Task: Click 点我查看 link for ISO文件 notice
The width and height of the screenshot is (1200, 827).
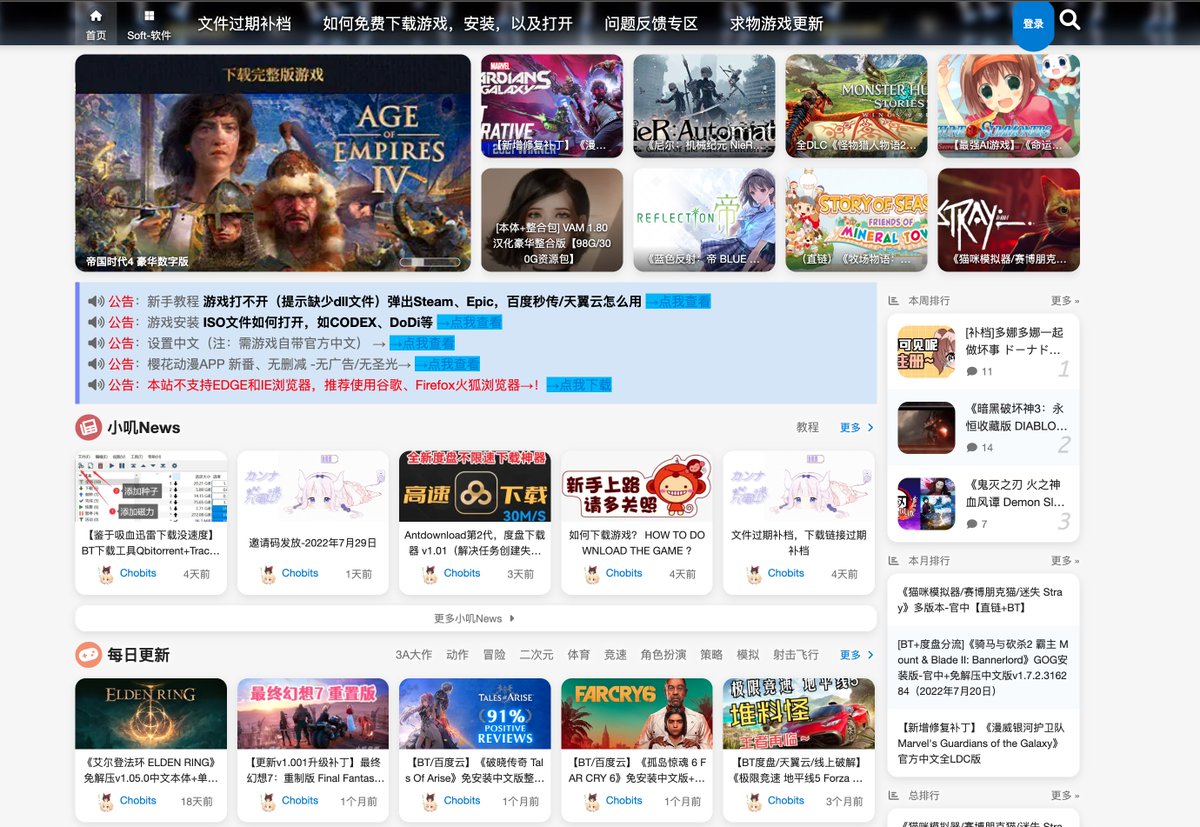Action: pyautogui.click(x=469, y=322)
